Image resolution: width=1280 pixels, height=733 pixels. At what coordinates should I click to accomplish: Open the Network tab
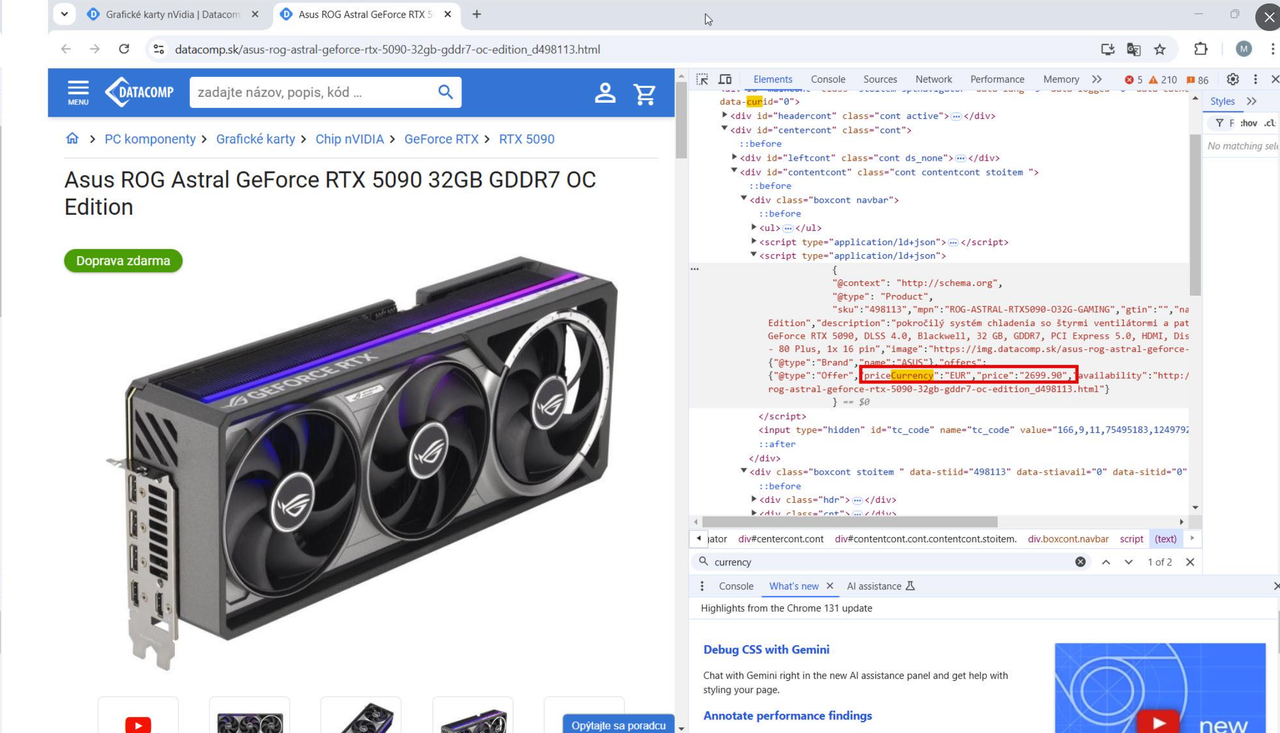pyautogui.click(x=934, y=79)
